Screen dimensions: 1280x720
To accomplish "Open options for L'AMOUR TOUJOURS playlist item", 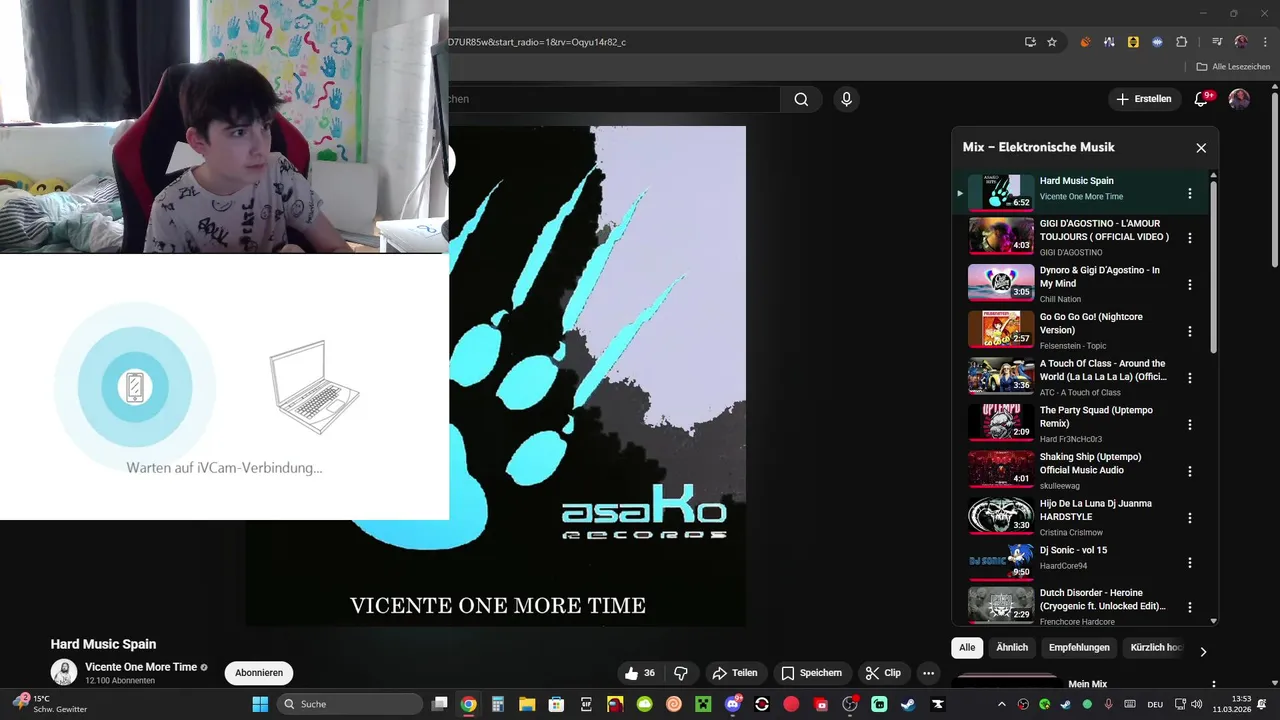I will click(1190, 238).
